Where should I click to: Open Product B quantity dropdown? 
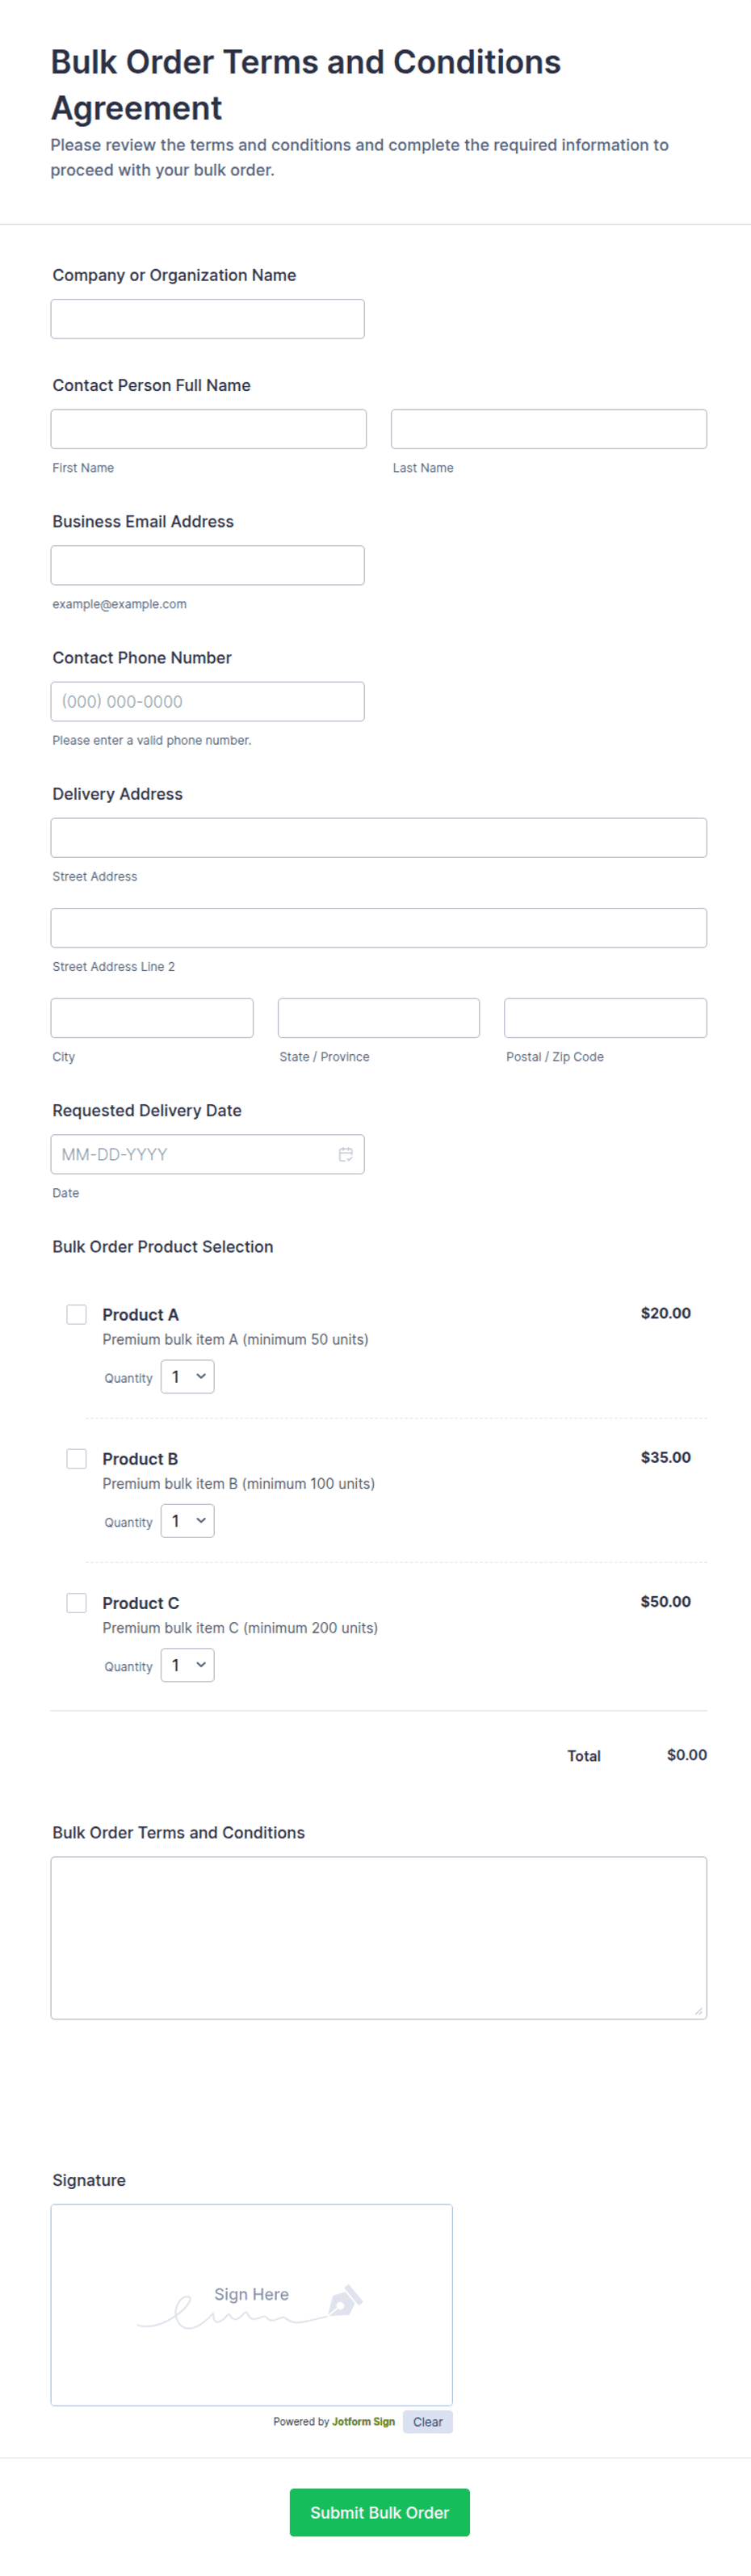[187, 1521]
